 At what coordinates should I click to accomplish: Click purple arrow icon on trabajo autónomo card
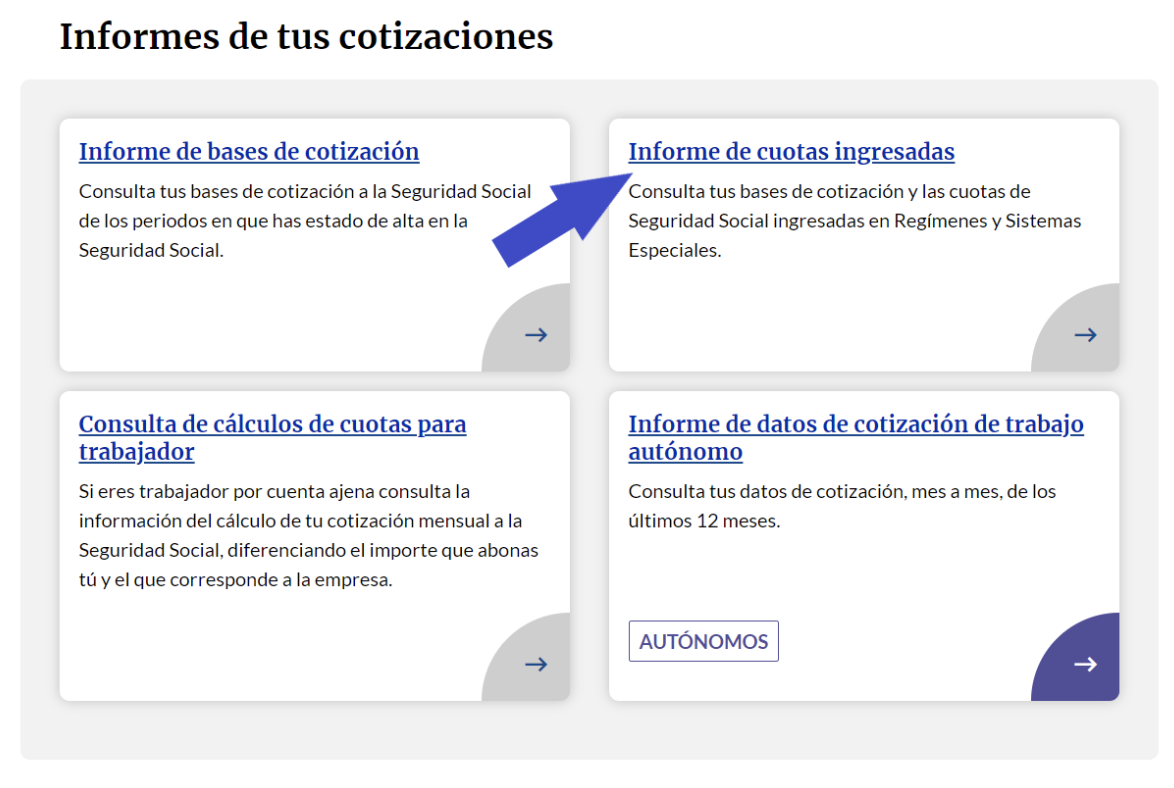coord(1086,664)
